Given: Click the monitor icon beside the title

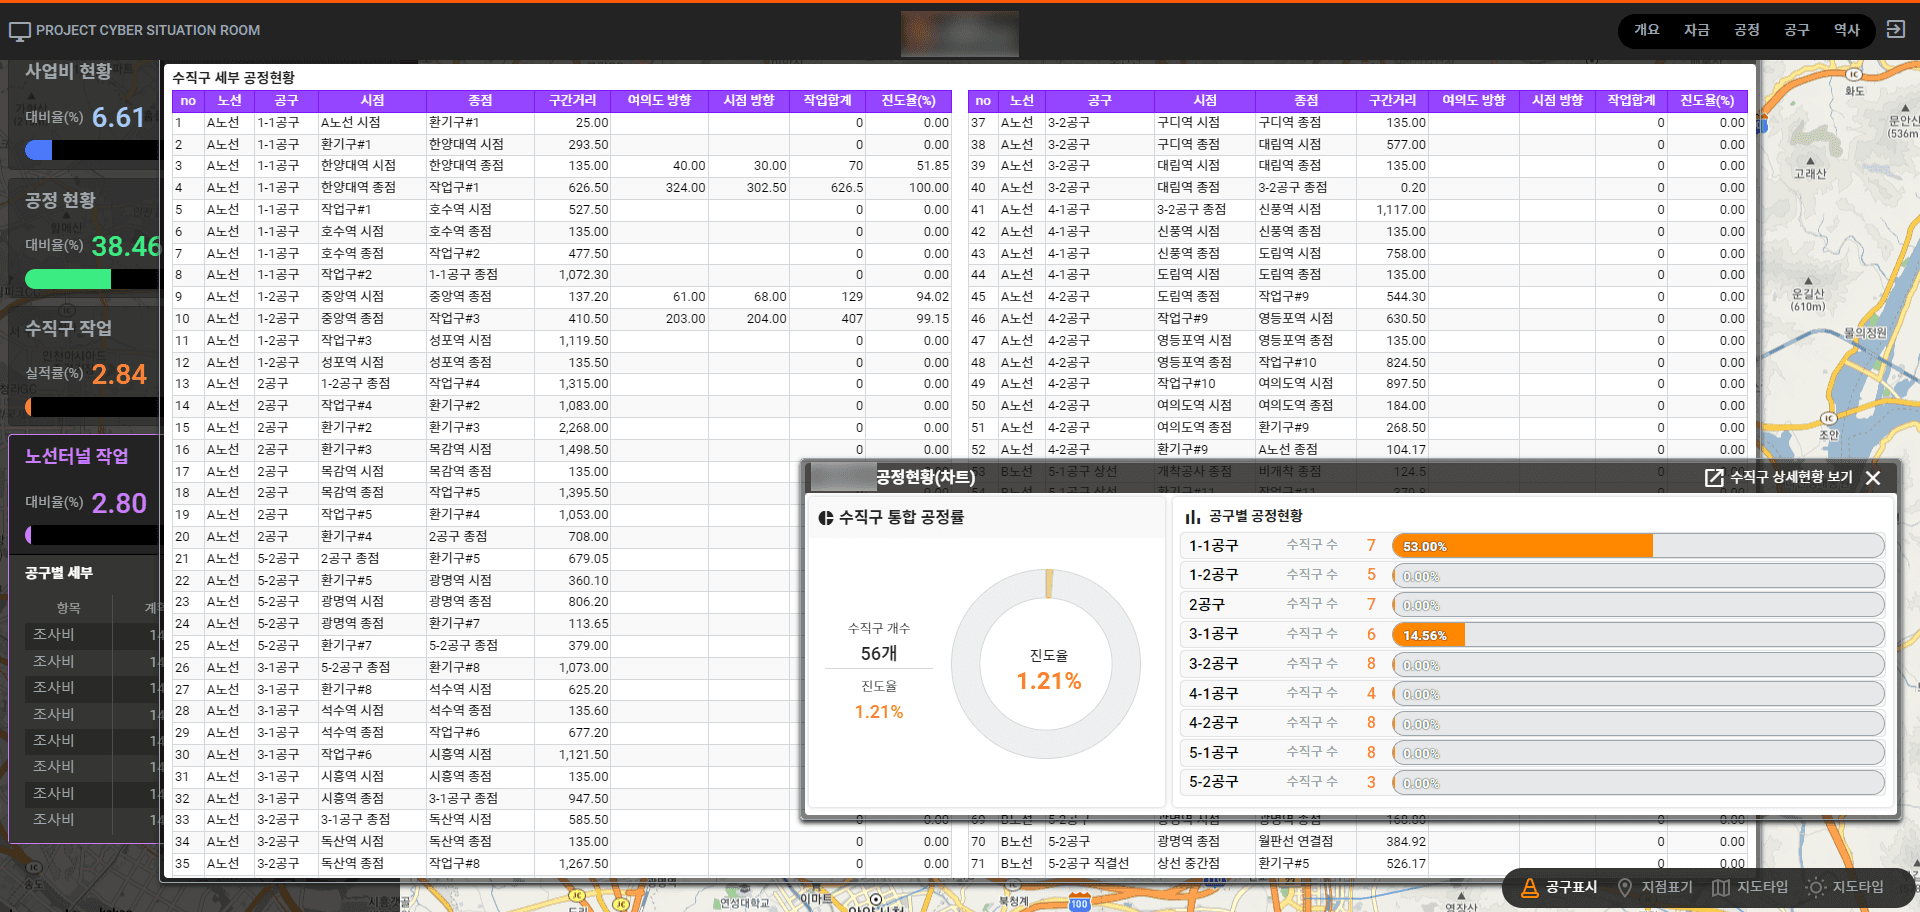Looking at the screenshot, I should [x=19, y=31].
